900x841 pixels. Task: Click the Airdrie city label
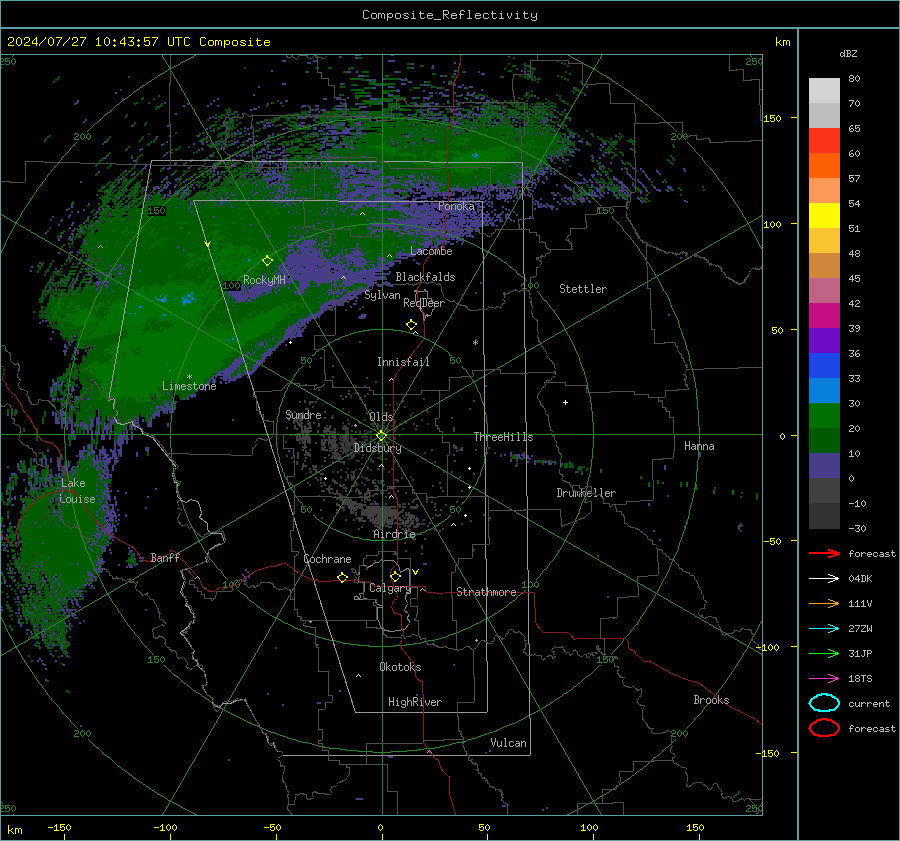tap(394, 534)
